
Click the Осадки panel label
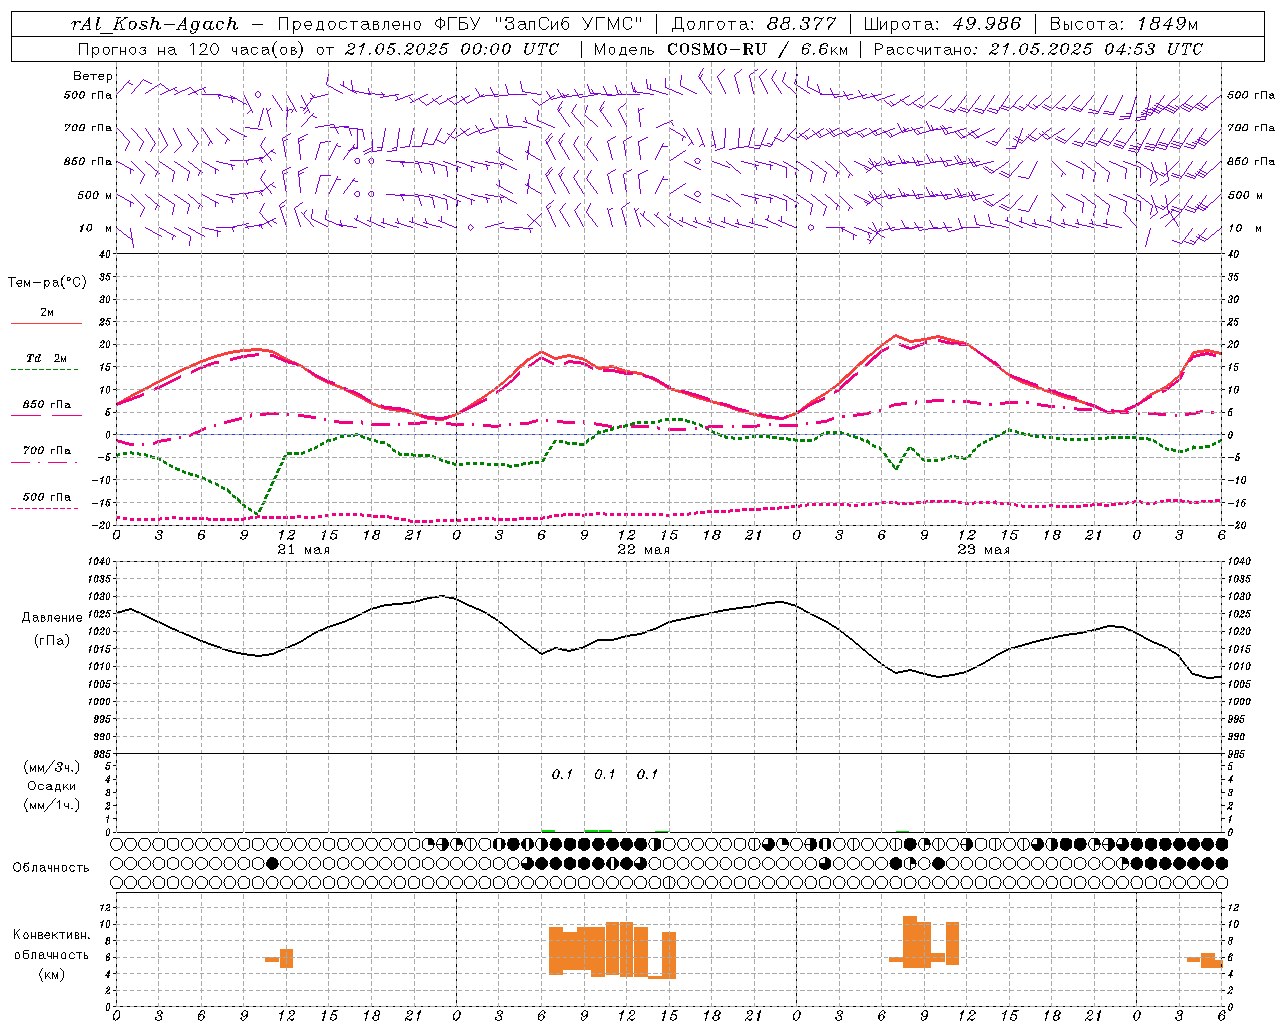pyautogui.click(x=52, y=786)
